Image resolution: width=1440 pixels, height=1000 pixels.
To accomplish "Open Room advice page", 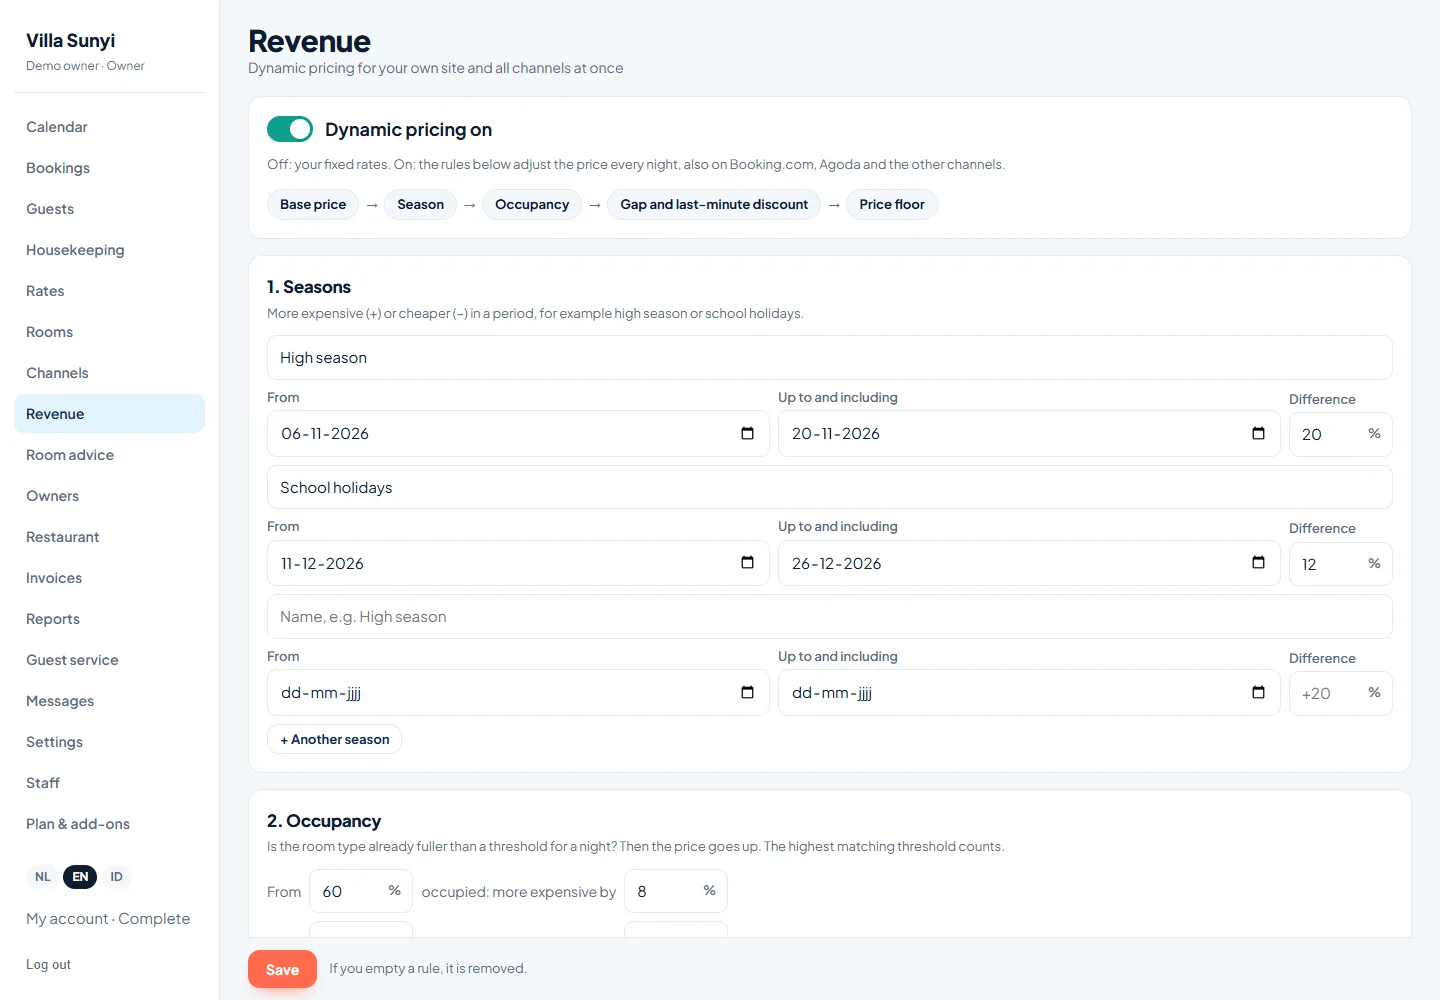I will (x=109, y=455).
